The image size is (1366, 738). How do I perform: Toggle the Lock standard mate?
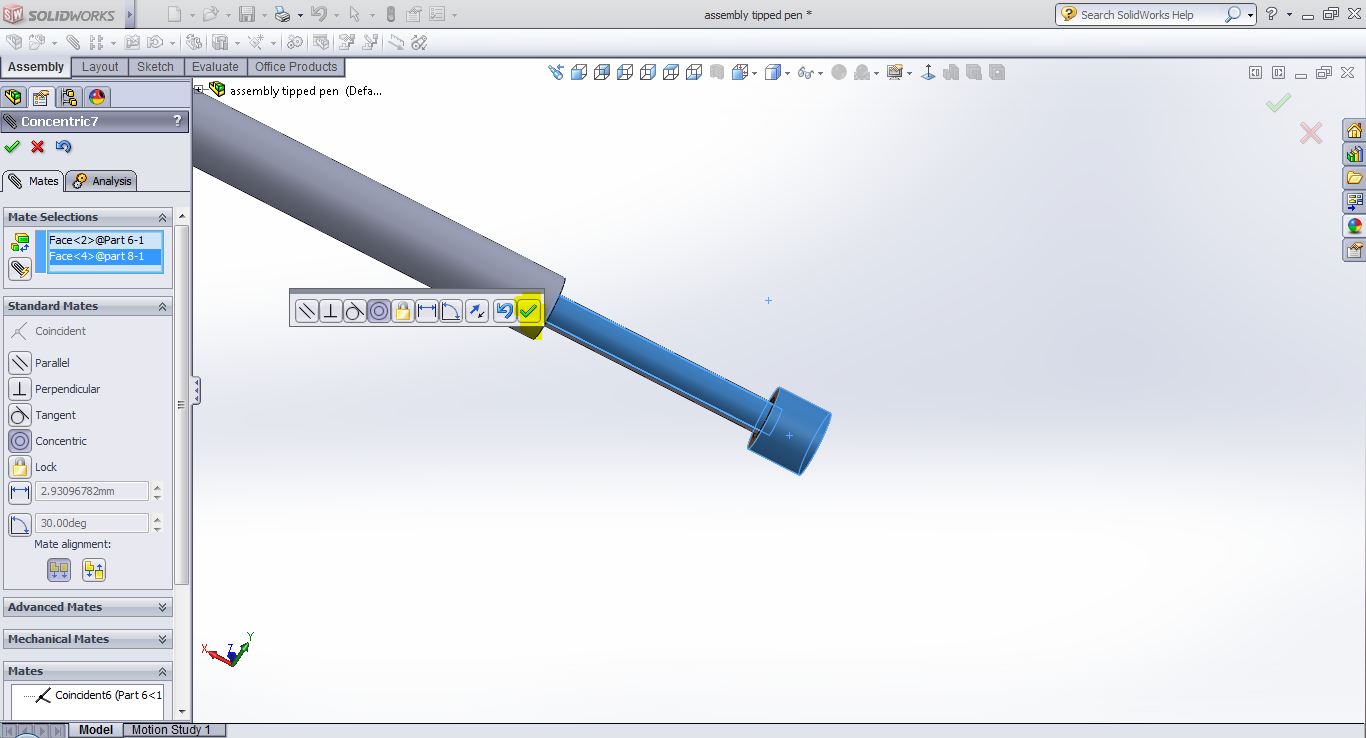coord(20,467)
